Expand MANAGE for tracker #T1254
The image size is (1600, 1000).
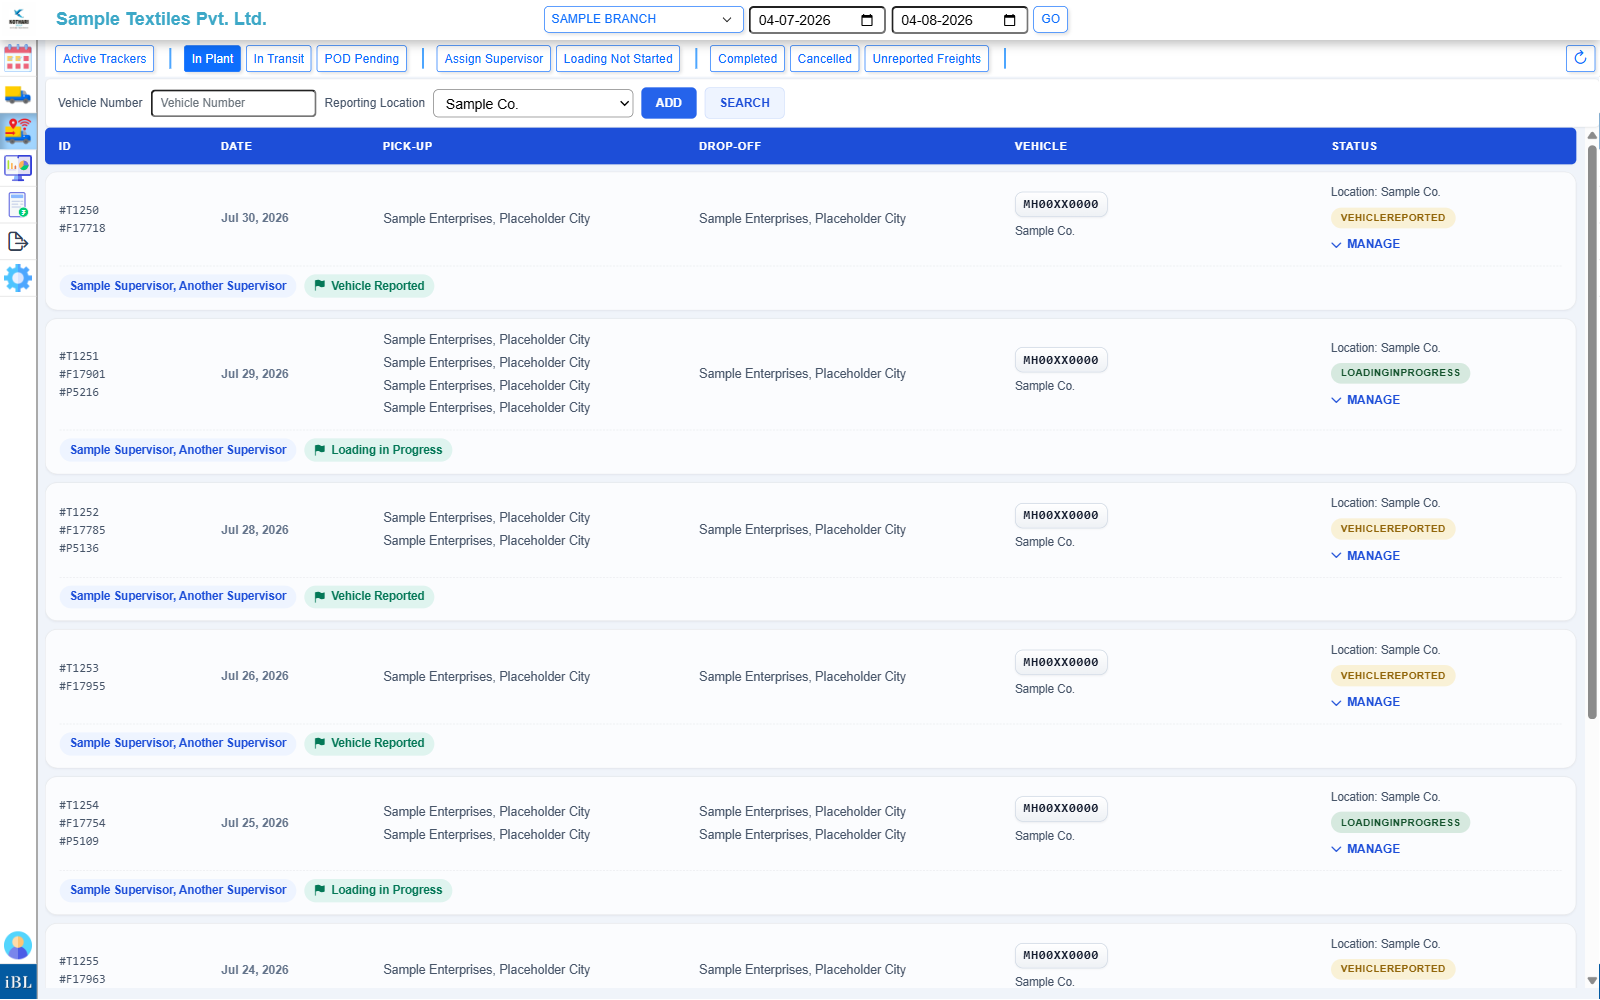point(1365,849)
